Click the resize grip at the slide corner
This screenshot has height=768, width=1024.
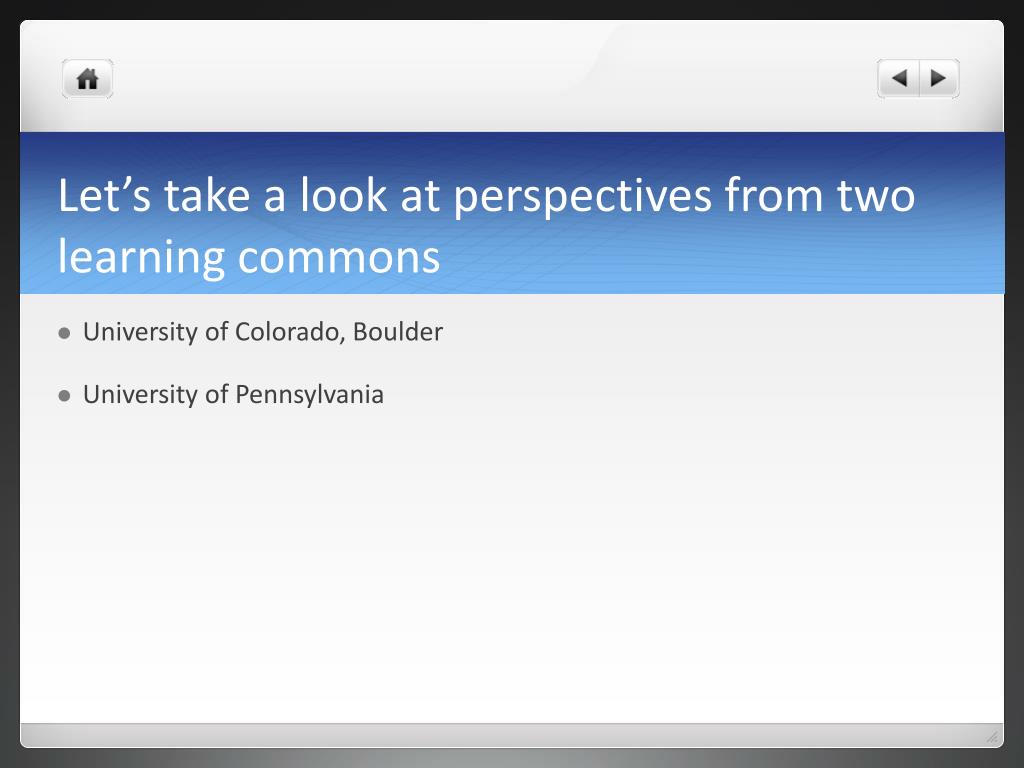point(992,737)
